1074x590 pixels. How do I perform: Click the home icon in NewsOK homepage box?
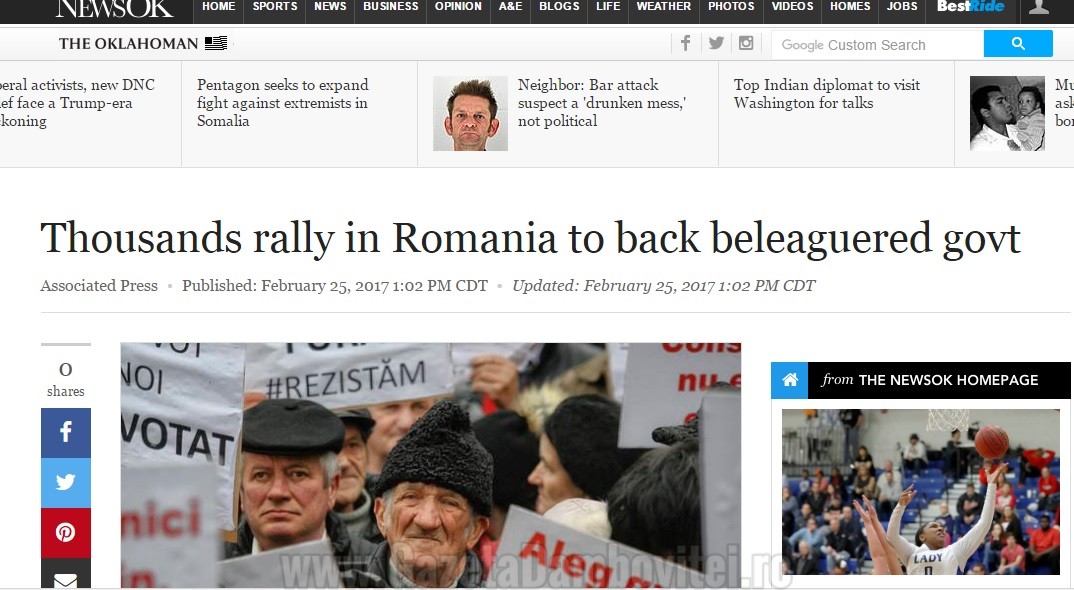click(x=790, y=380)
